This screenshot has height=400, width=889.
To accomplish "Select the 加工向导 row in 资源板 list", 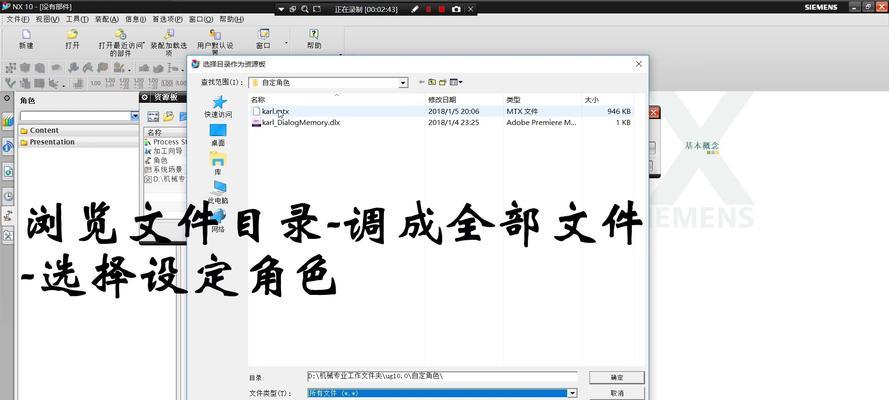I will tap(164, 151).
